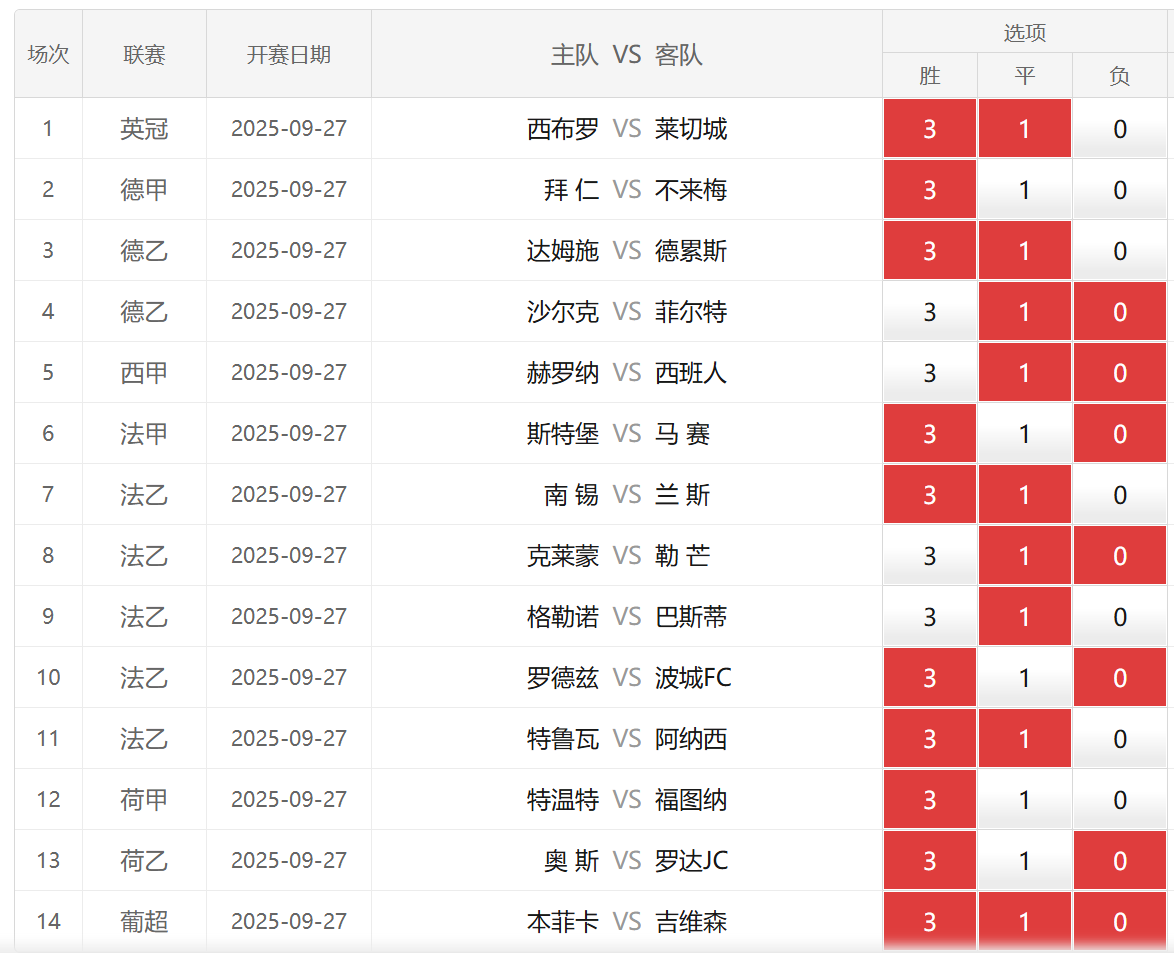Click the home team name 本菲卡

click(562, 922)
